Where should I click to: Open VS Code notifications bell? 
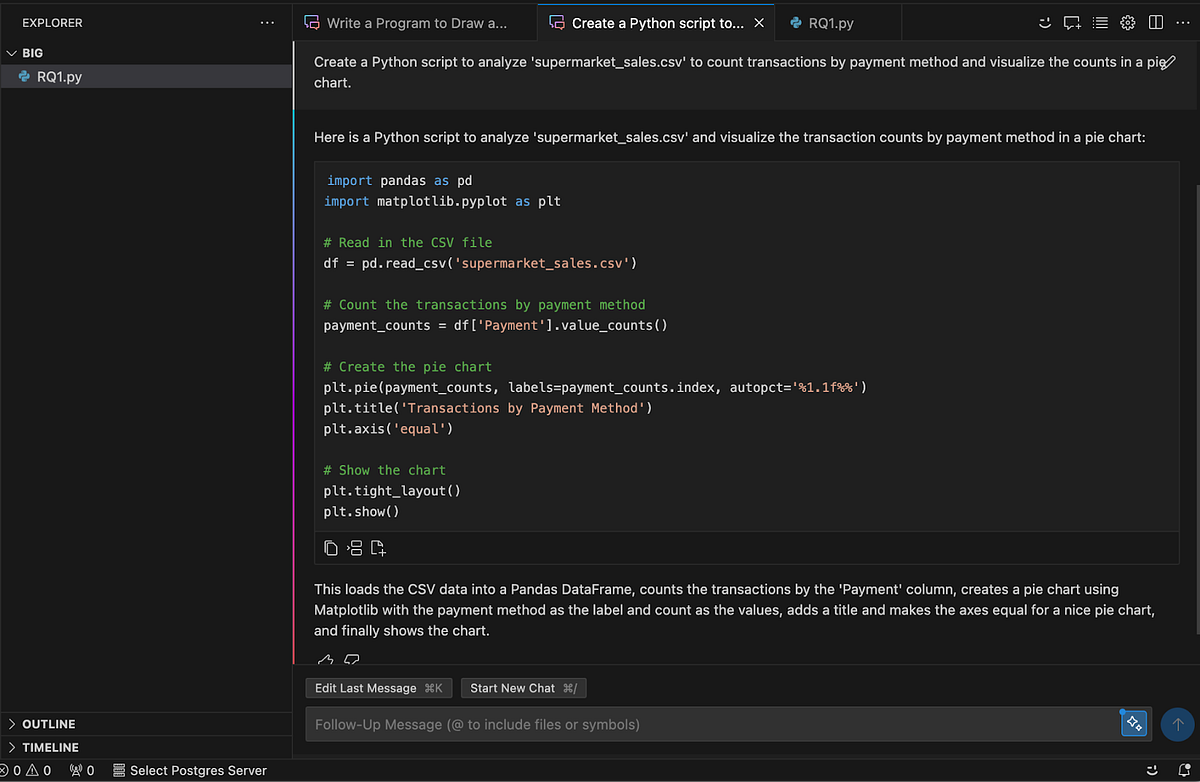pos(1186,770)
